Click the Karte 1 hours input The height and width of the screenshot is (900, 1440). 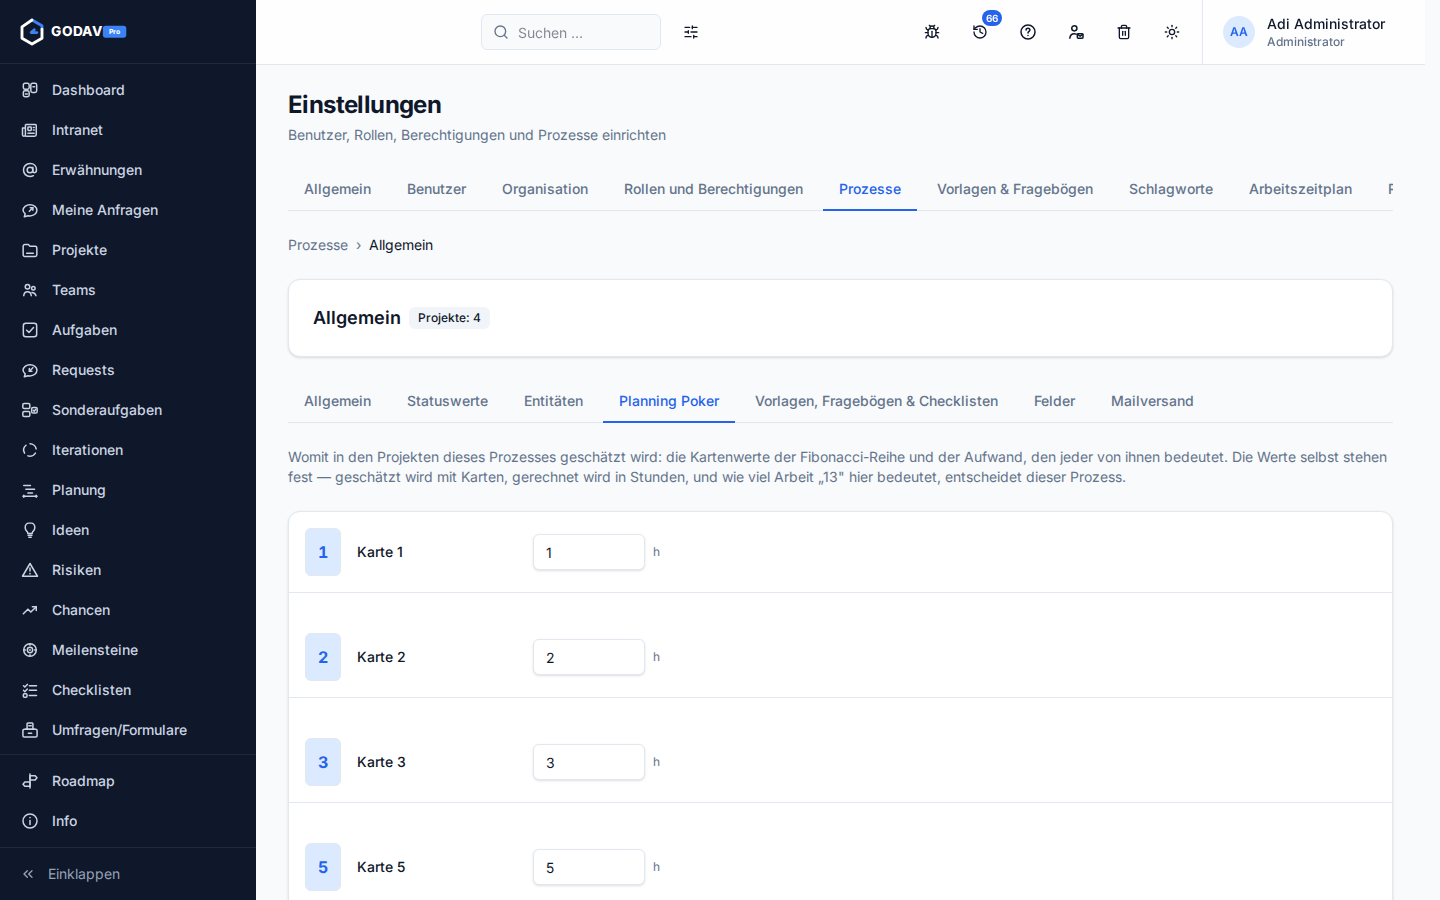click(x=589, y=552)
